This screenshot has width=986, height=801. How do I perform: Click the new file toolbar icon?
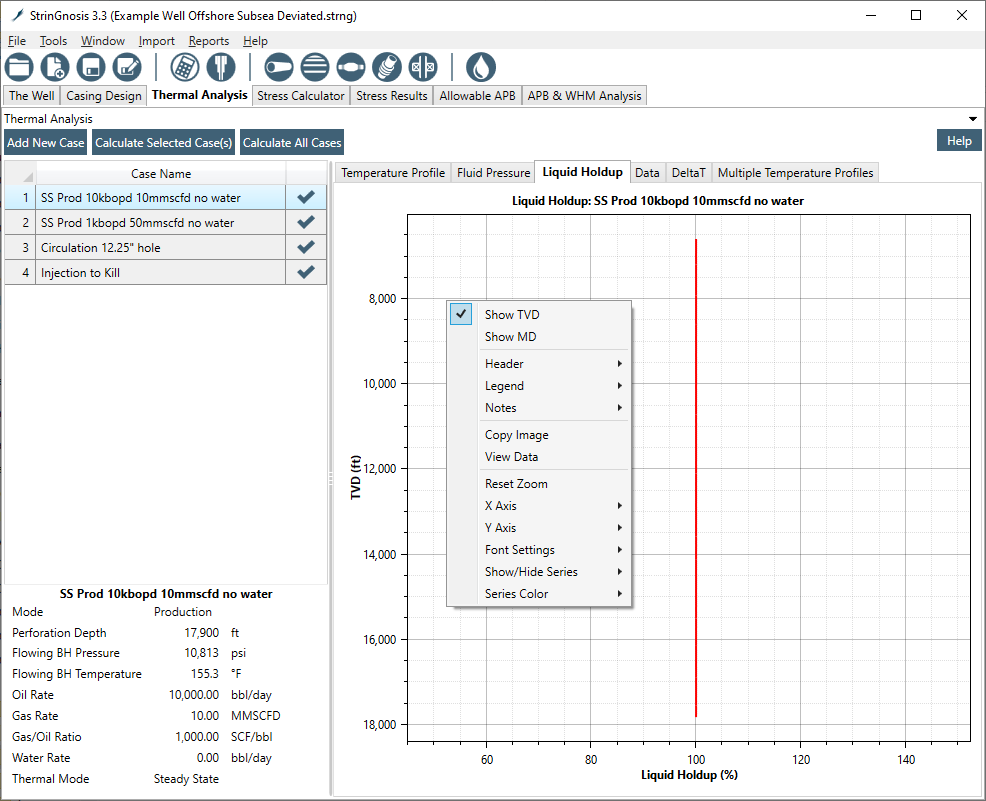pos(55,67)
